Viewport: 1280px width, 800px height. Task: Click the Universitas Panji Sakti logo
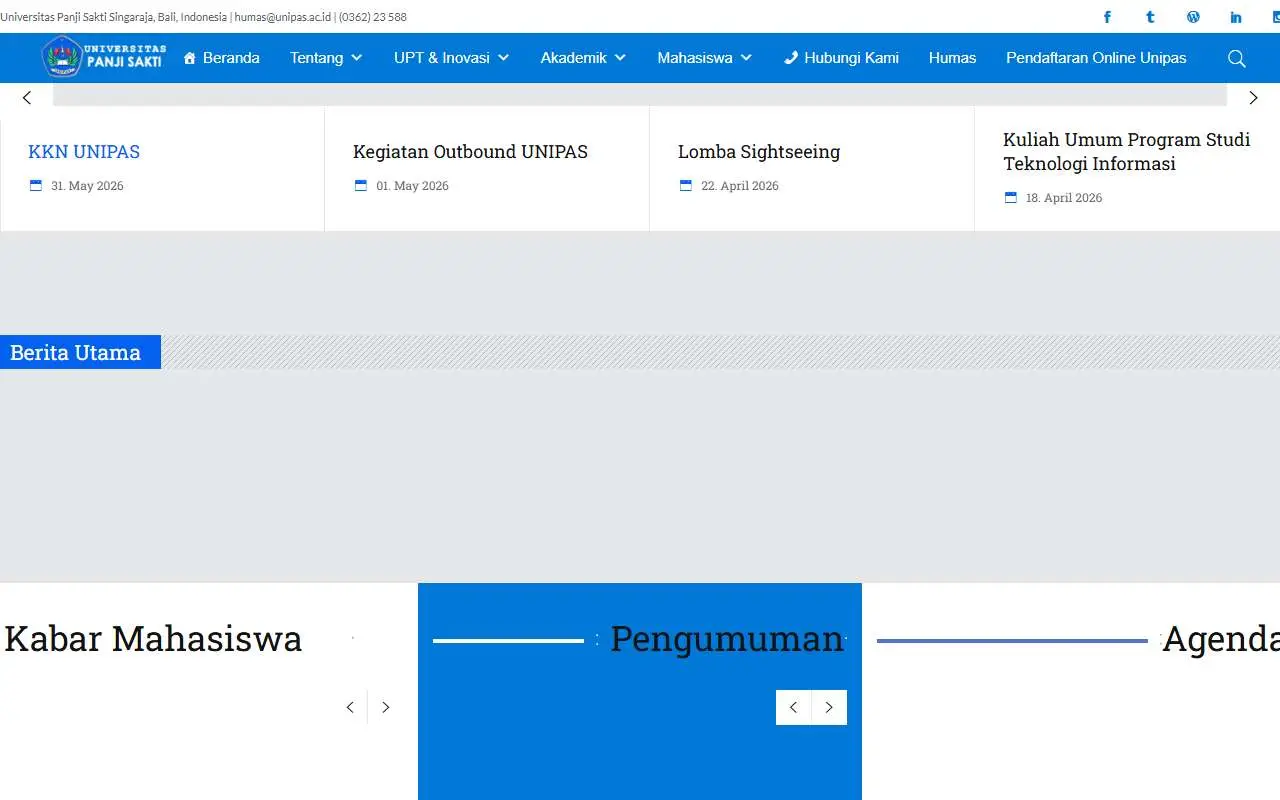pyautogui.click(x=104, y=57)
